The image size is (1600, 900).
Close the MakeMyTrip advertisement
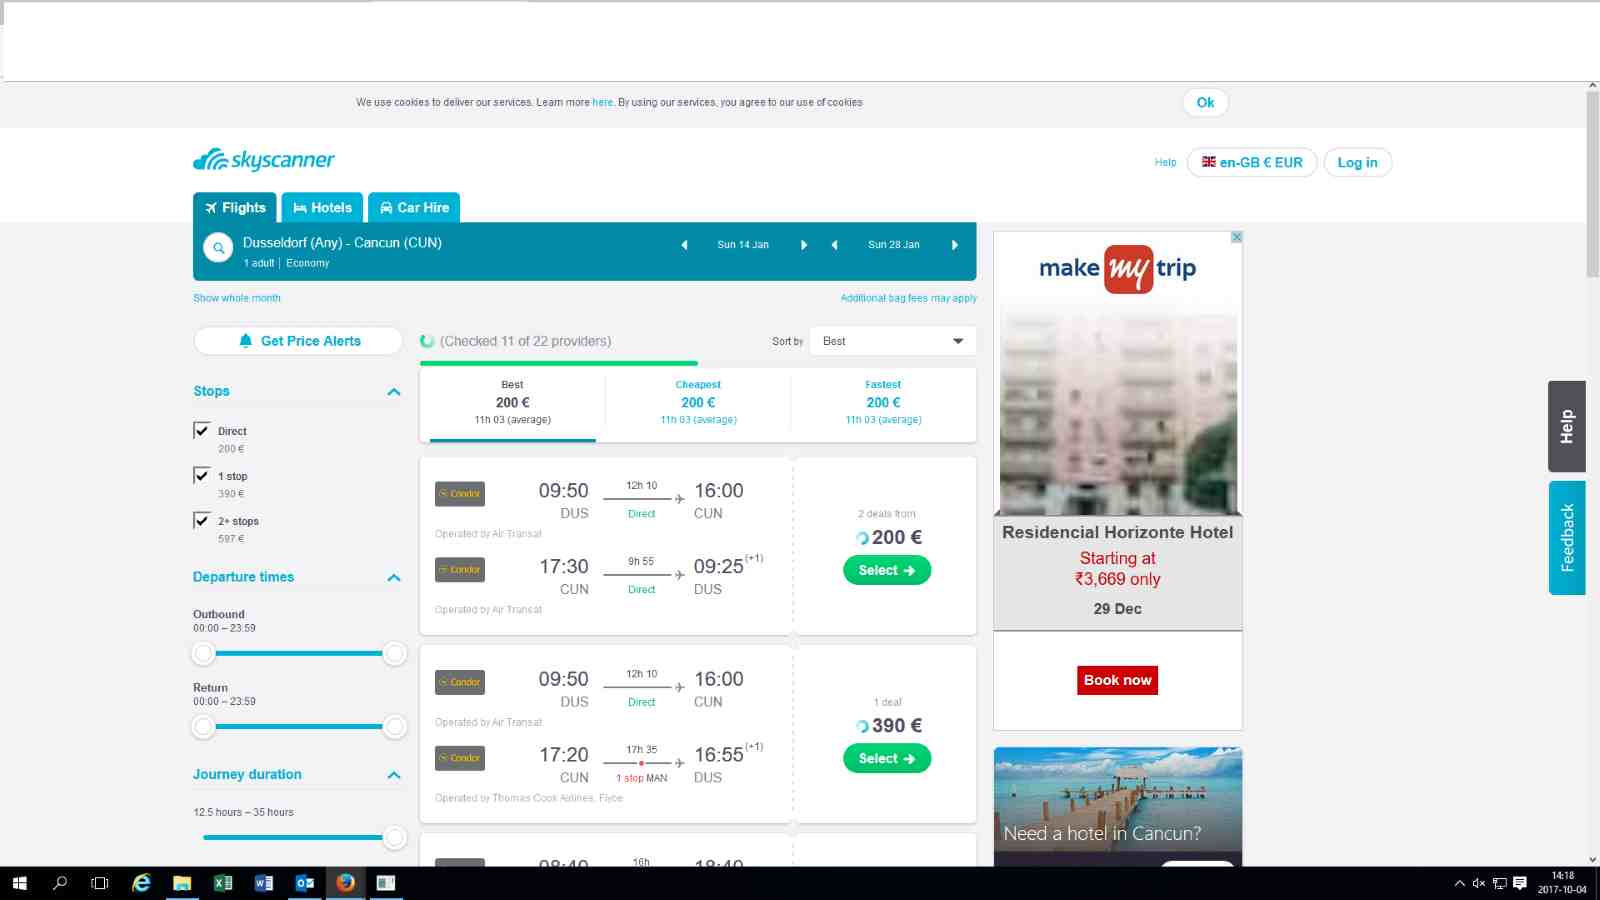[x=1237, y=237]
